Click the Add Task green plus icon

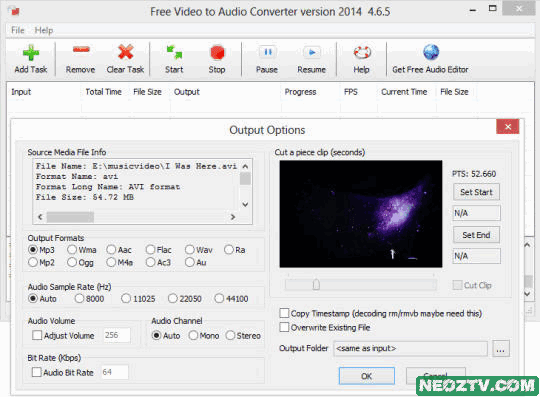[31, 53]
